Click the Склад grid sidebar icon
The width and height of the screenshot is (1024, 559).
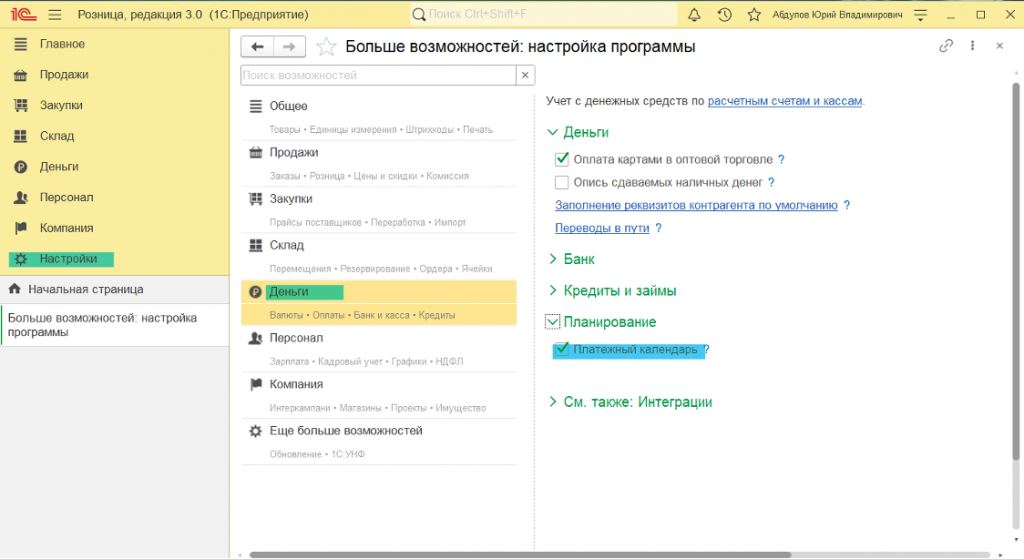pyautogui.click(x=21, y=136)
